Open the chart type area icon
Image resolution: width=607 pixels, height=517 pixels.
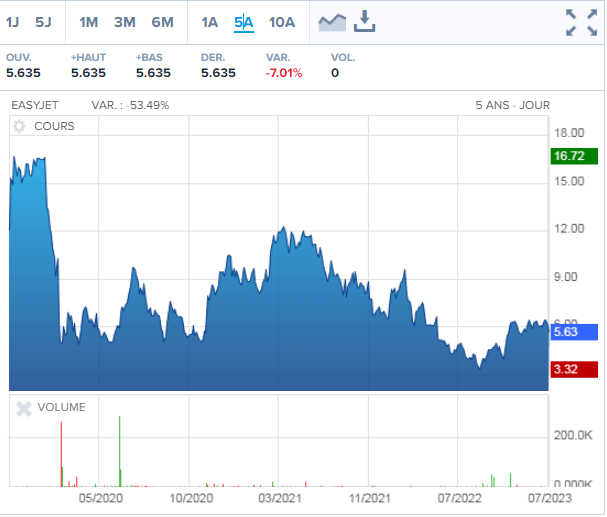332,22
